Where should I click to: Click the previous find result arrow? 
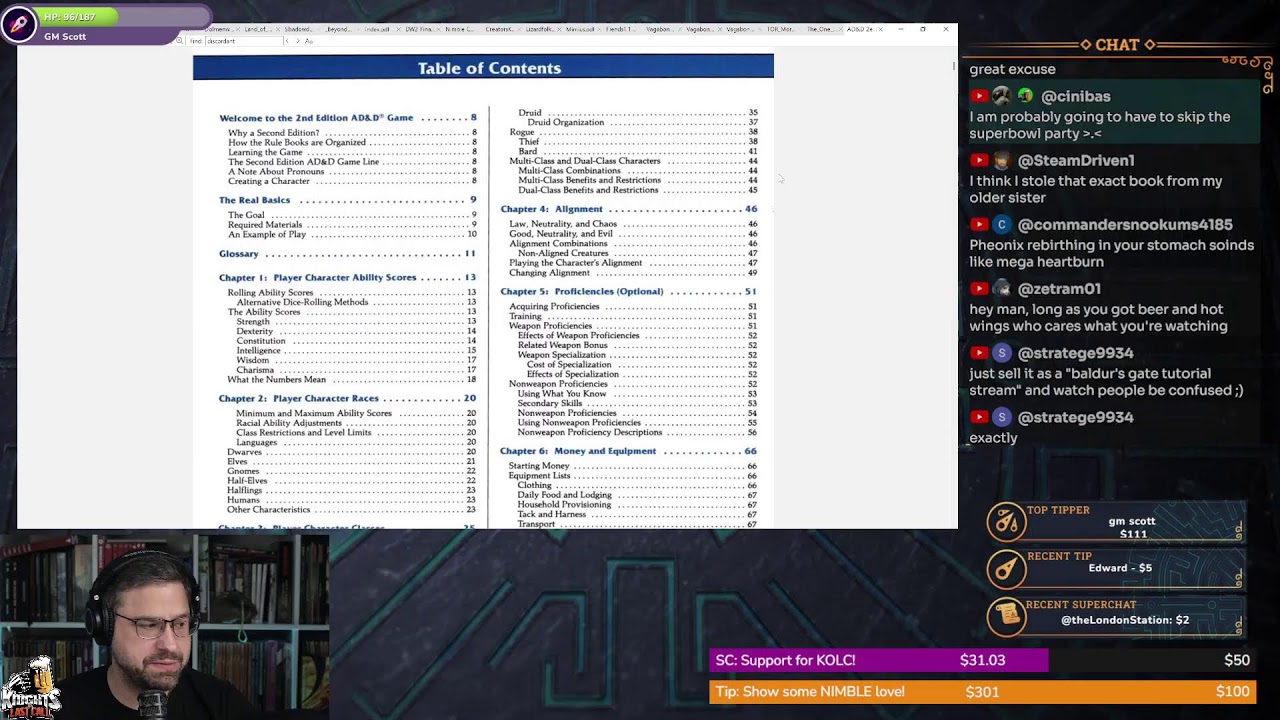point(286,41)
